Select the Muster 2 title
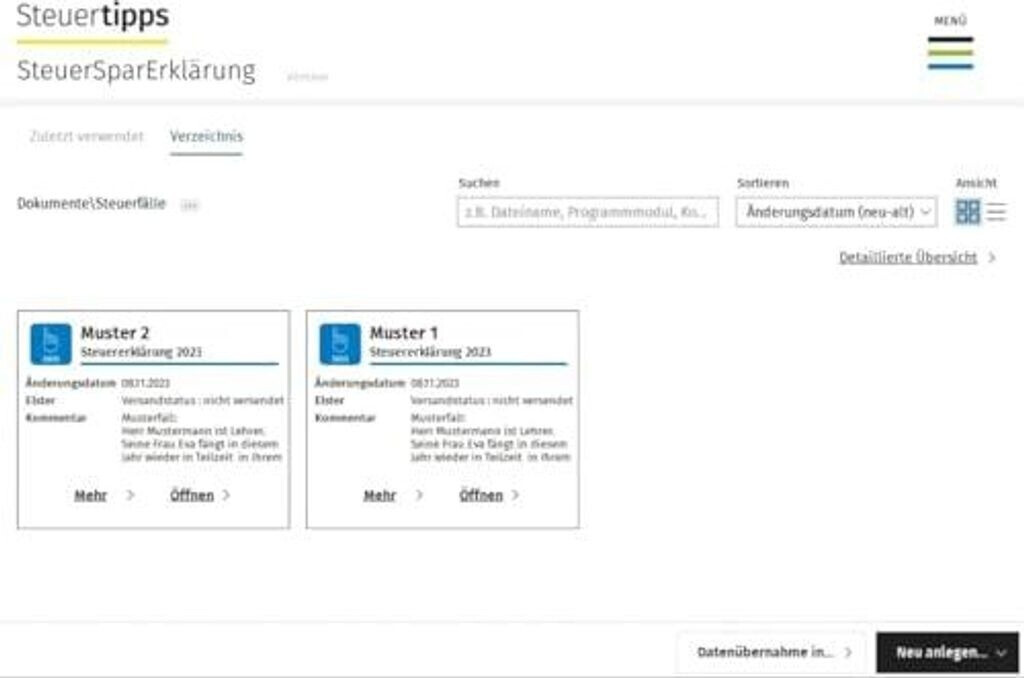Viewport: 1024px width, 678px height. point(115,332)
